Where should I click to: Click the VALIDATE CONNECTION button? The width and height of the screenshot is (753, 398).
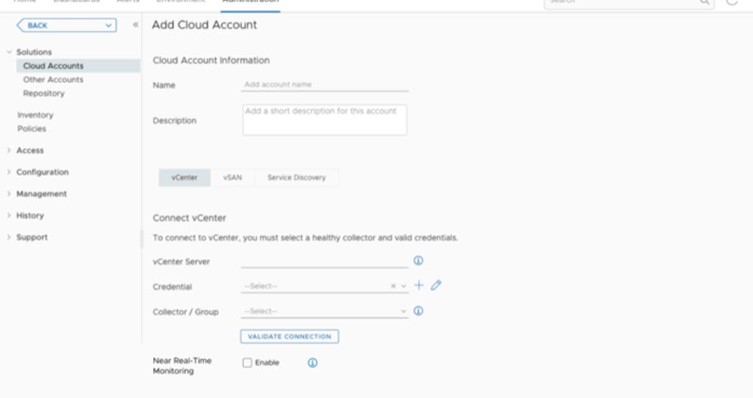point(290,337)
